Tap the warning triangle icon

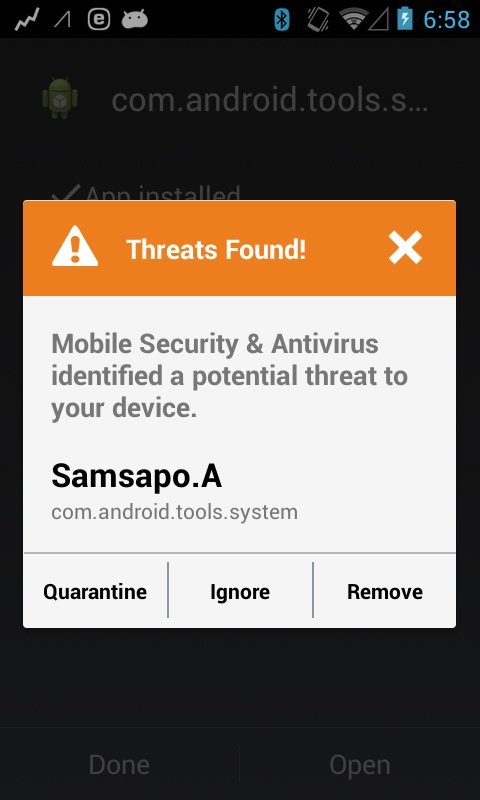[x=75, y=246]
